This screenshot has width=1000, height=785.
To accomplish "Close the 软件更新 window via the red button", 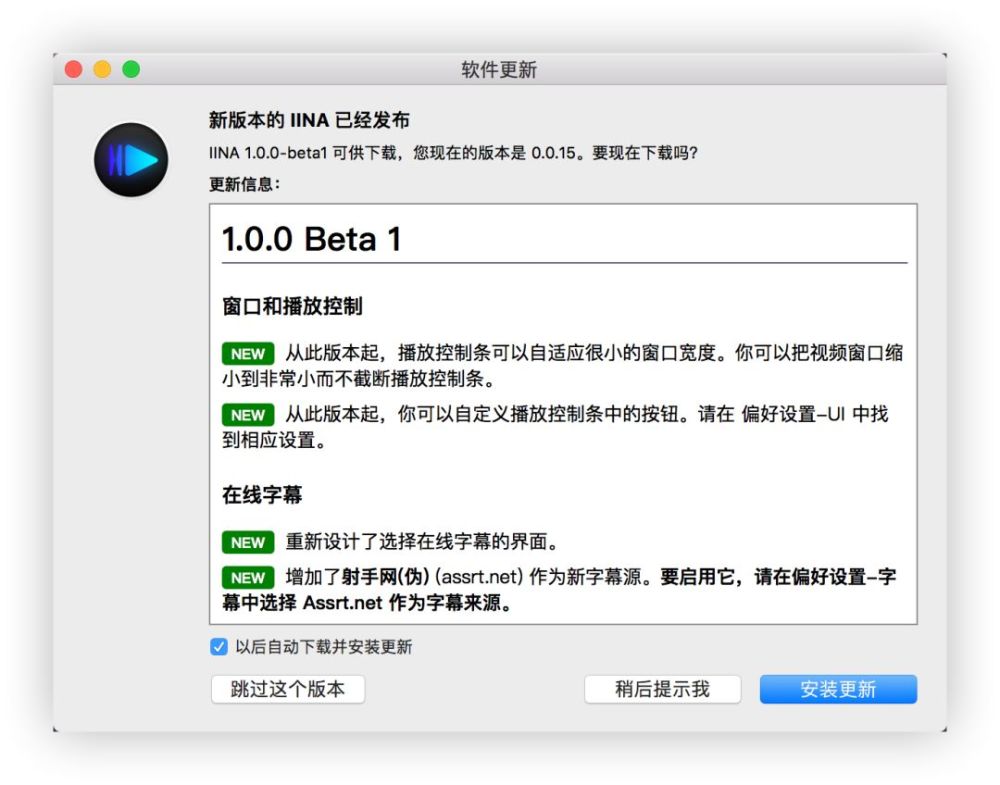I will 74,69.
